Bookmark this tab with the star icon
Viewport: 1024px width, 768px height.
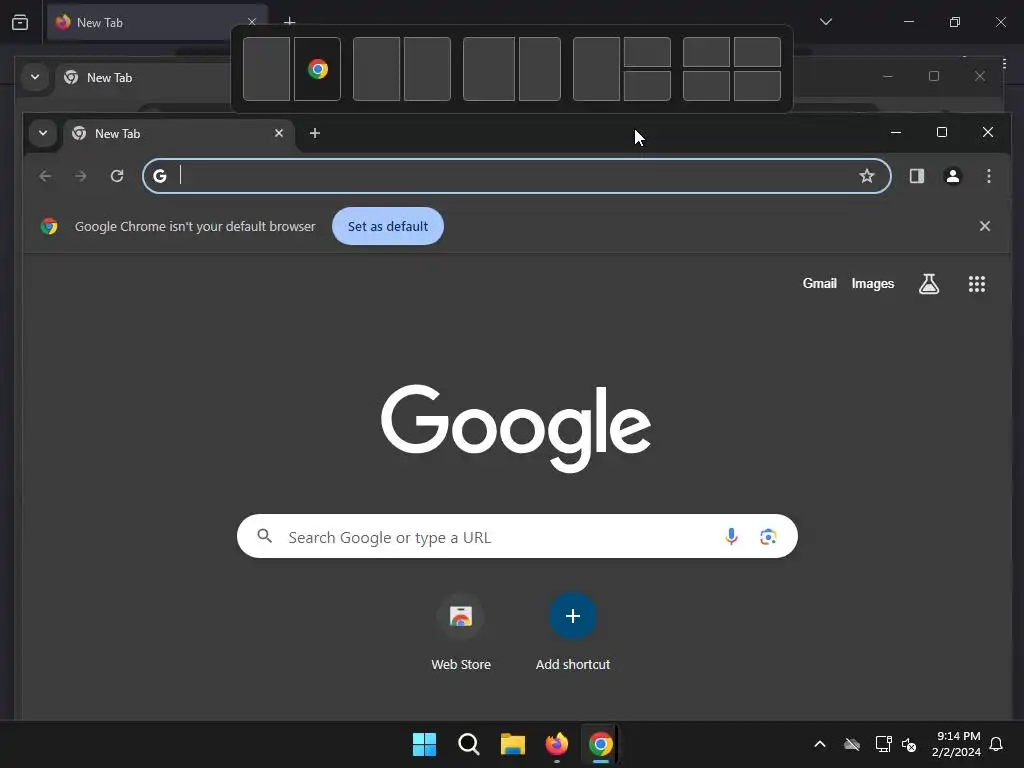coord(867,176)
